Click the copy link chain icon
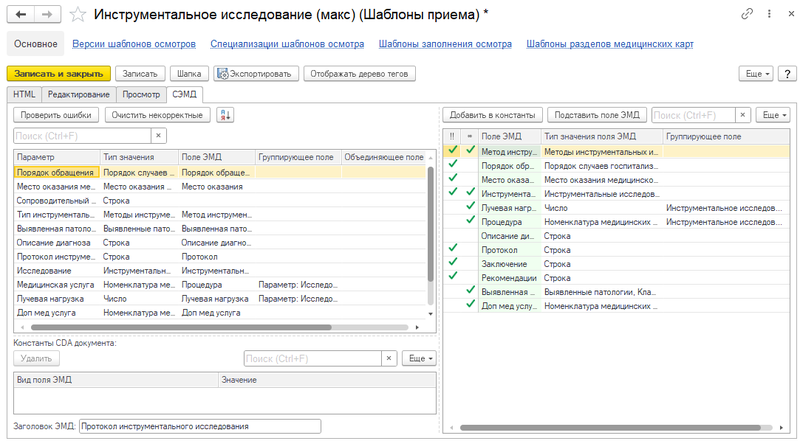800x441 pixels. [747, 14]
